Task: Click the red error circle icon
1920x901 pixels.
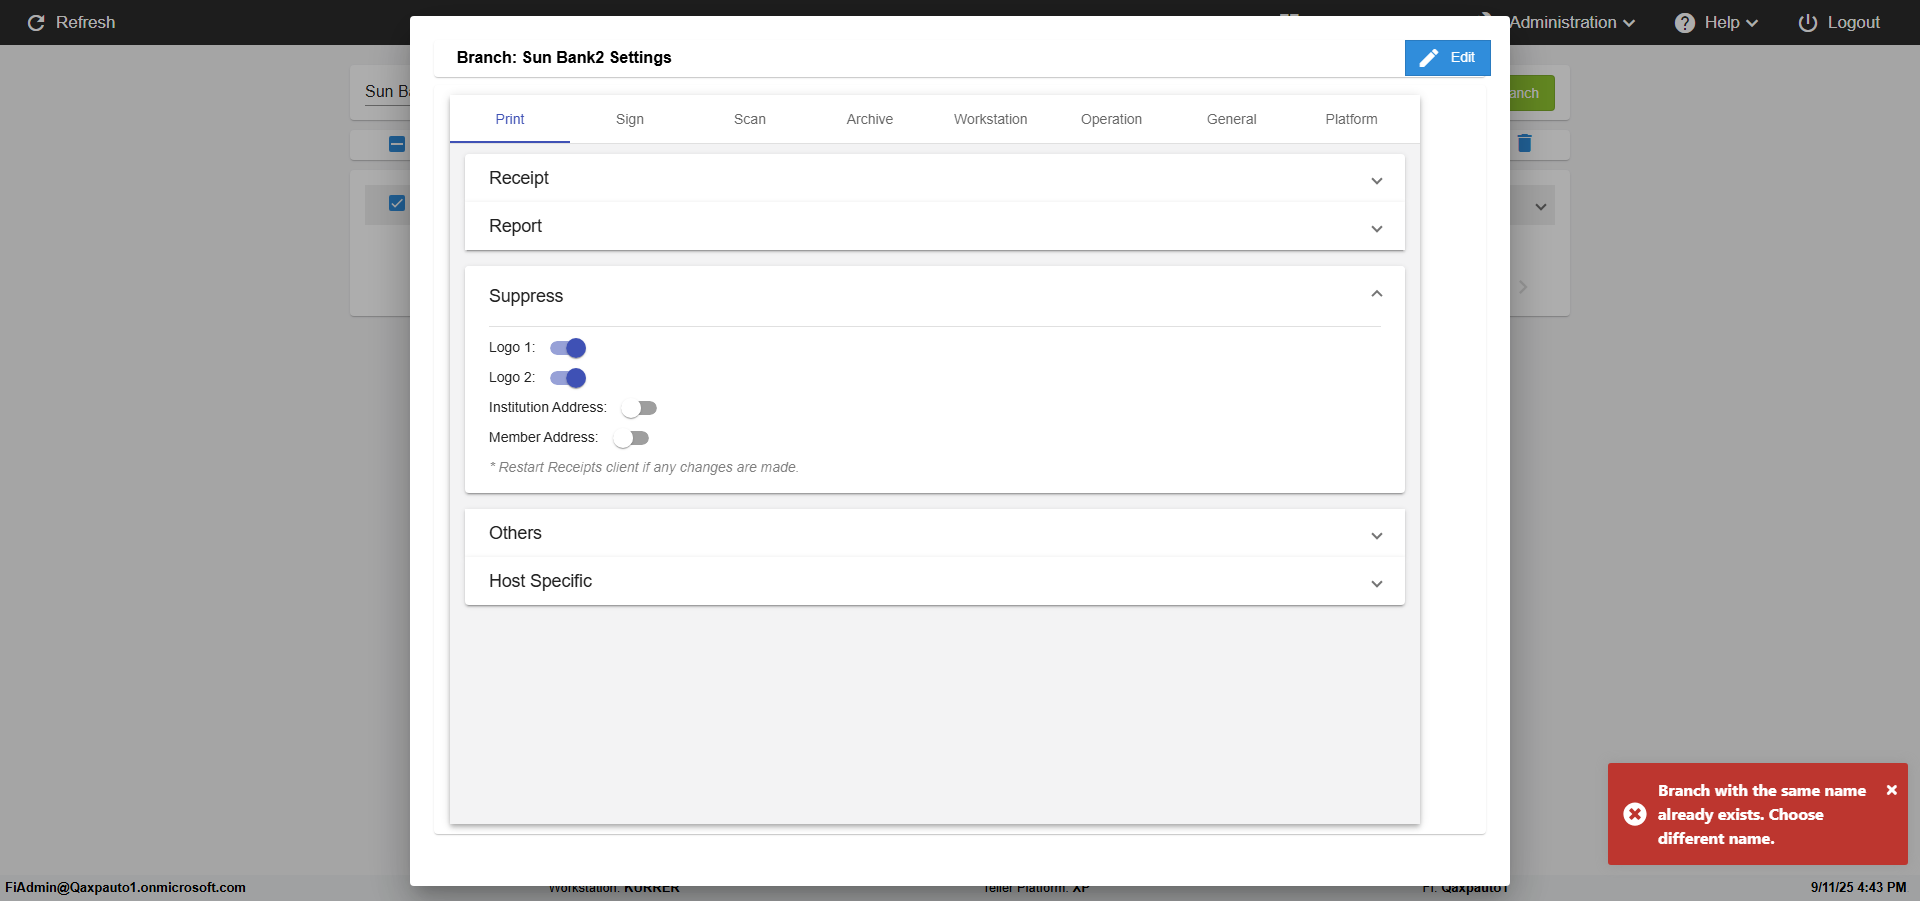Action: (x=1635, y=814)
